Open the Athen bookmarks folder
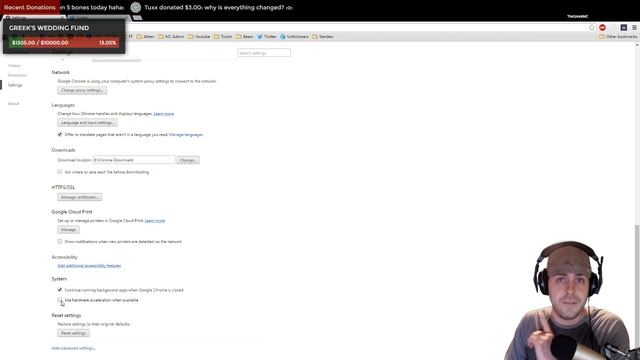Image resolution: width=640 pixels, height=360 pixels. [x=145, y=37]
